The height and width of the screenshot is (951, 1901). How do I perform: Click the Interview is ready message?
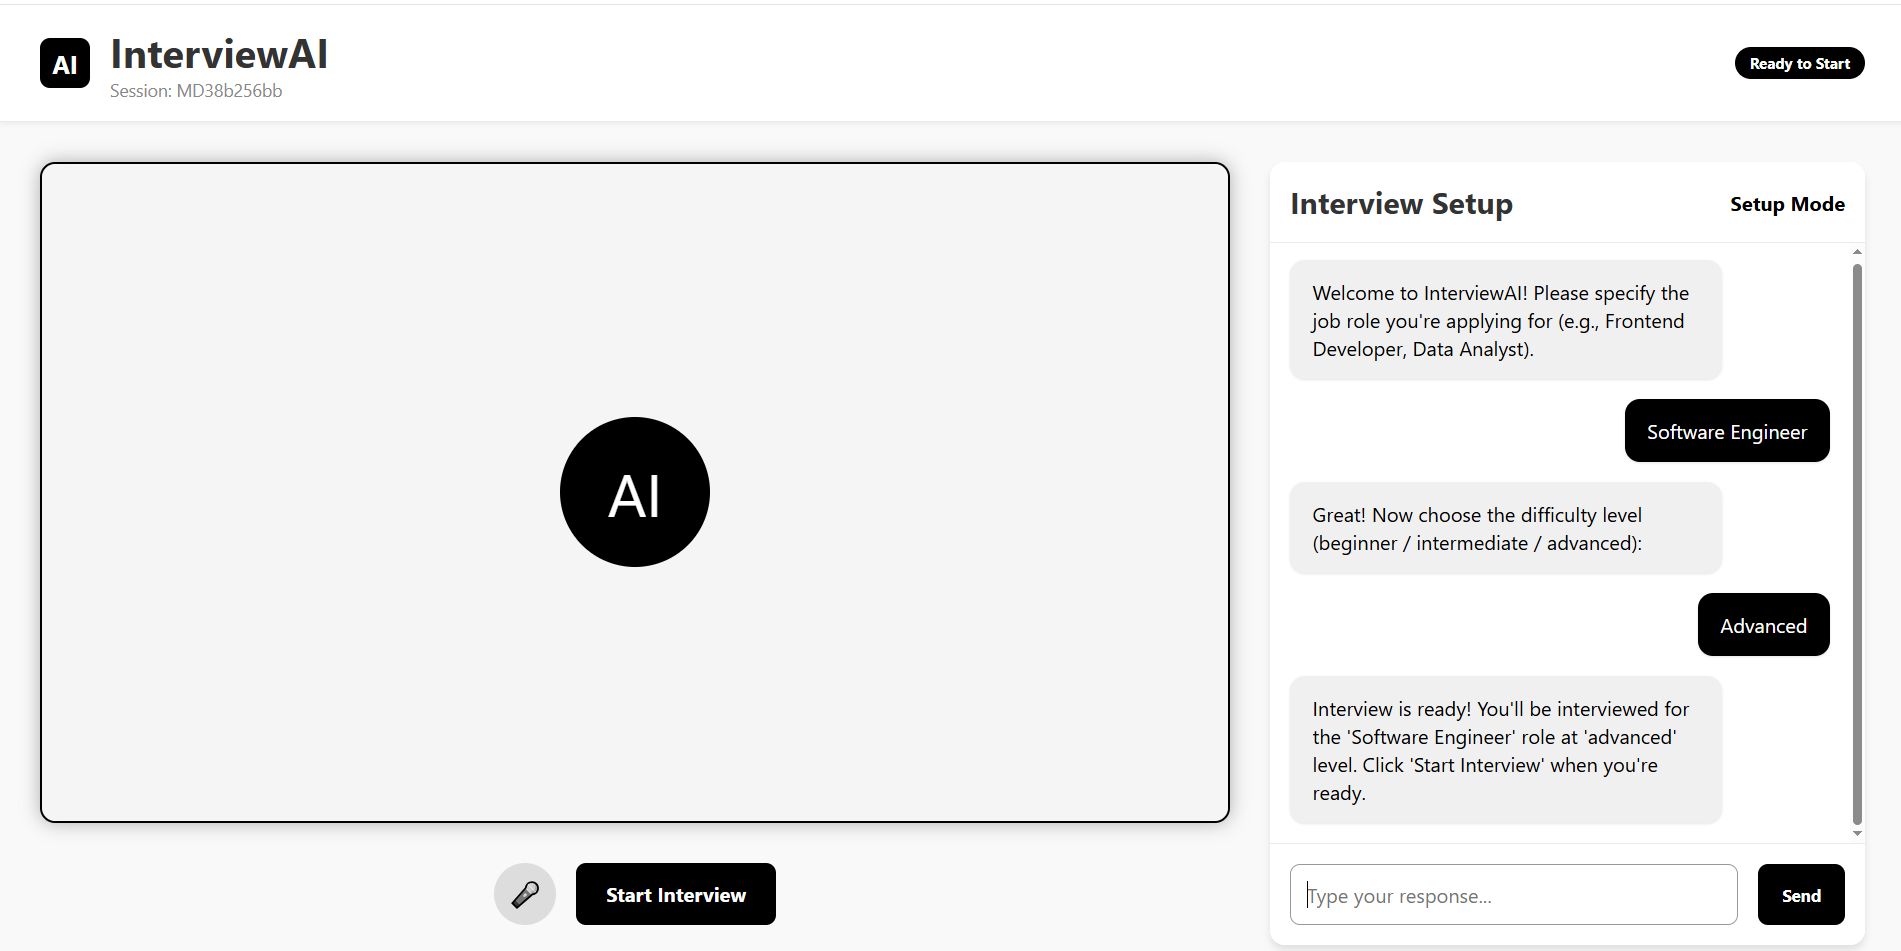tap(1505, 750)
